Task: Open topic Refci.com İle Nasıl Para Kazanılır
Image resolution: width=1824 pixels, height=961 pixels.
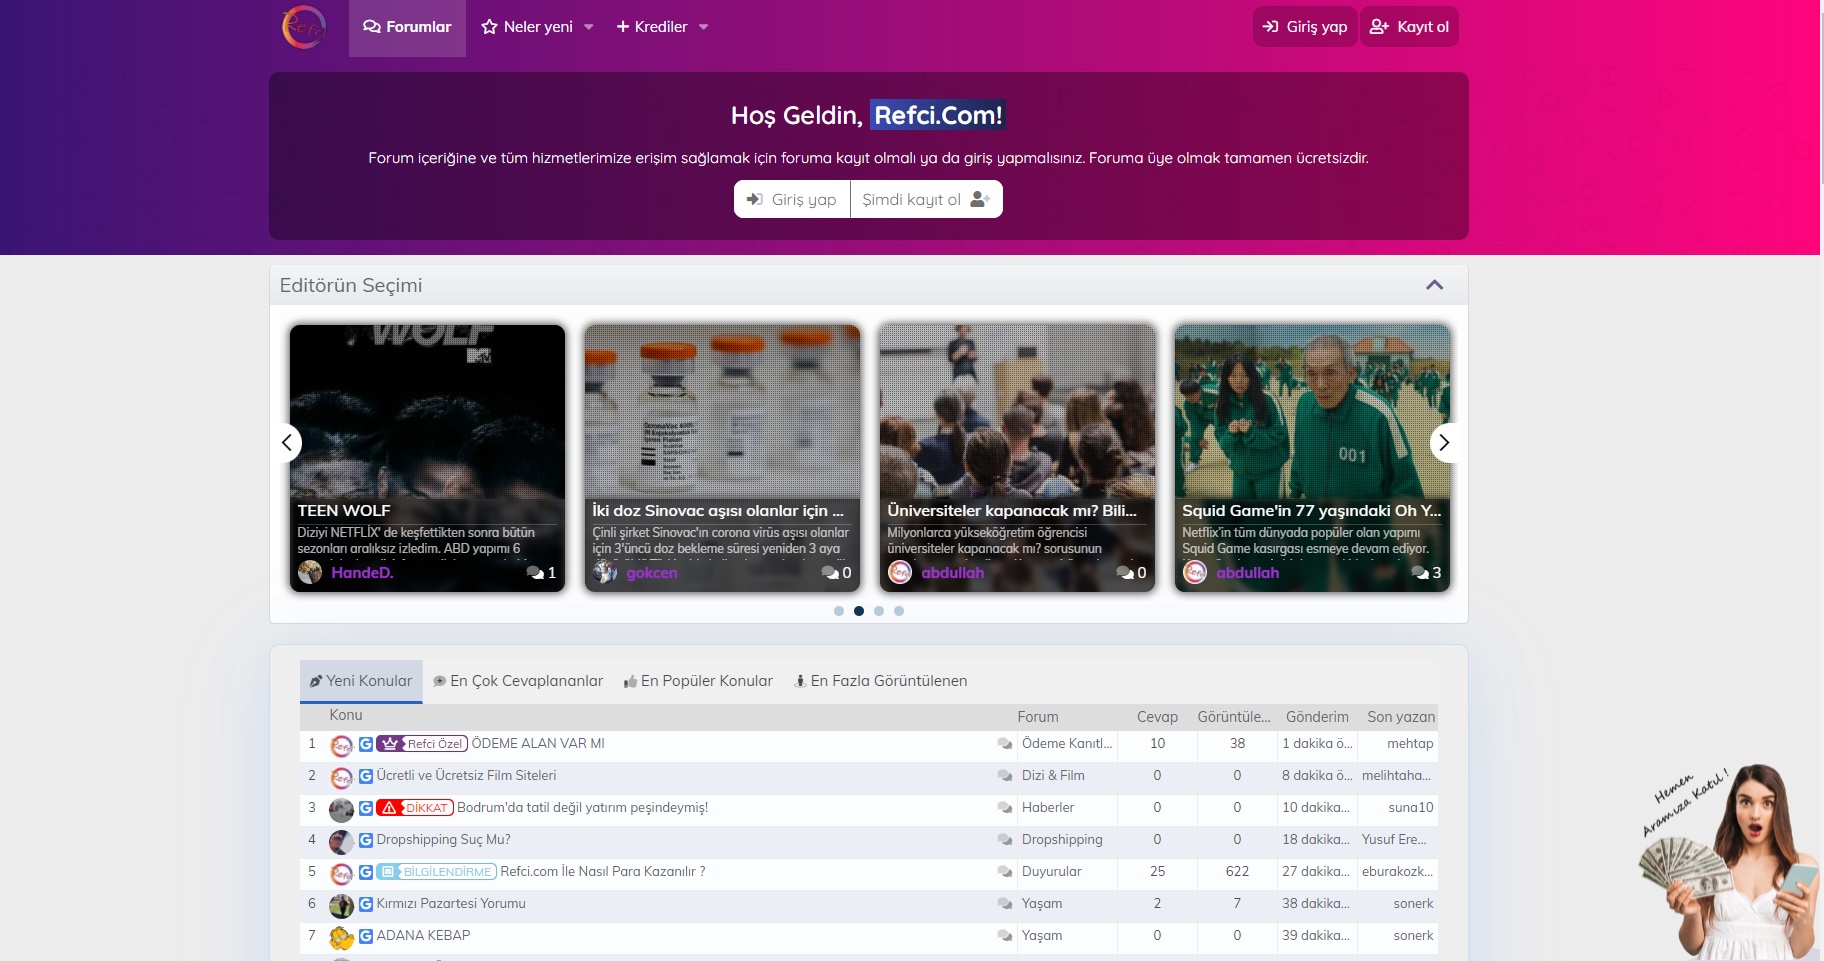Action: (x=603, y=871)
